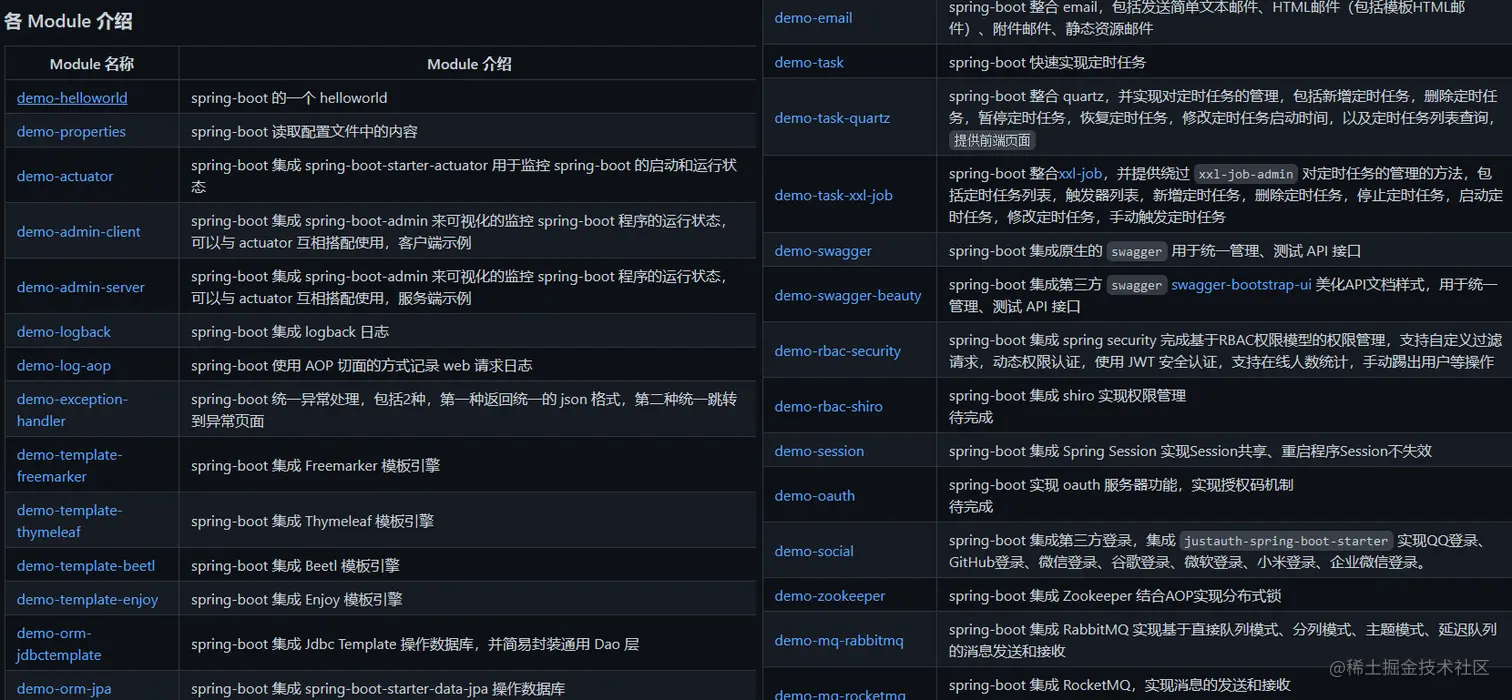
Task: Open the demo-actuator link
Action: 65,176
